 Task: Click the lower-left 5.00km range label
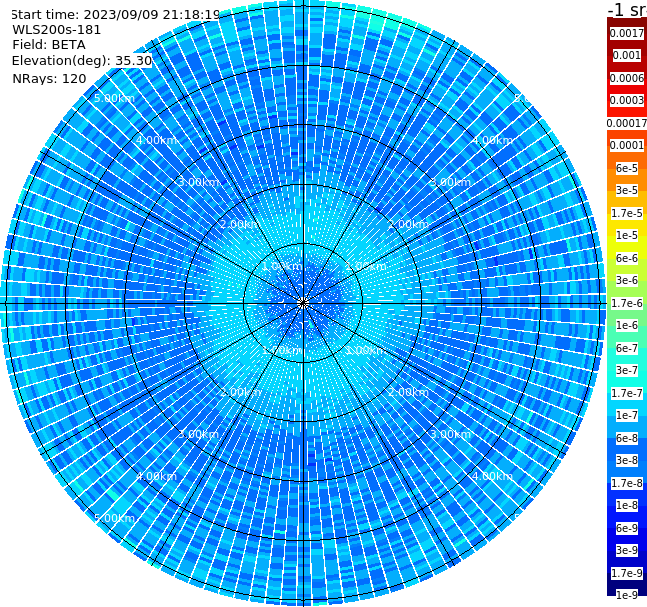click(x=114, y=518)
